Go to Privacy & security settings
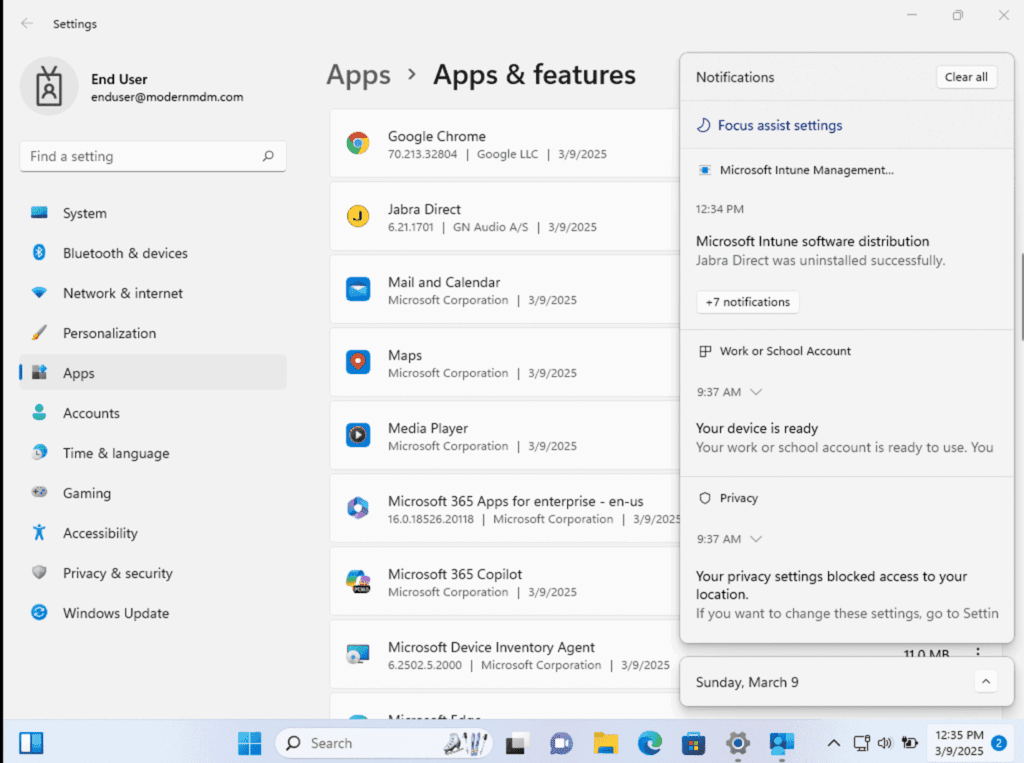This screenshot has width=1024, height=763. click(x=117, y=573)
